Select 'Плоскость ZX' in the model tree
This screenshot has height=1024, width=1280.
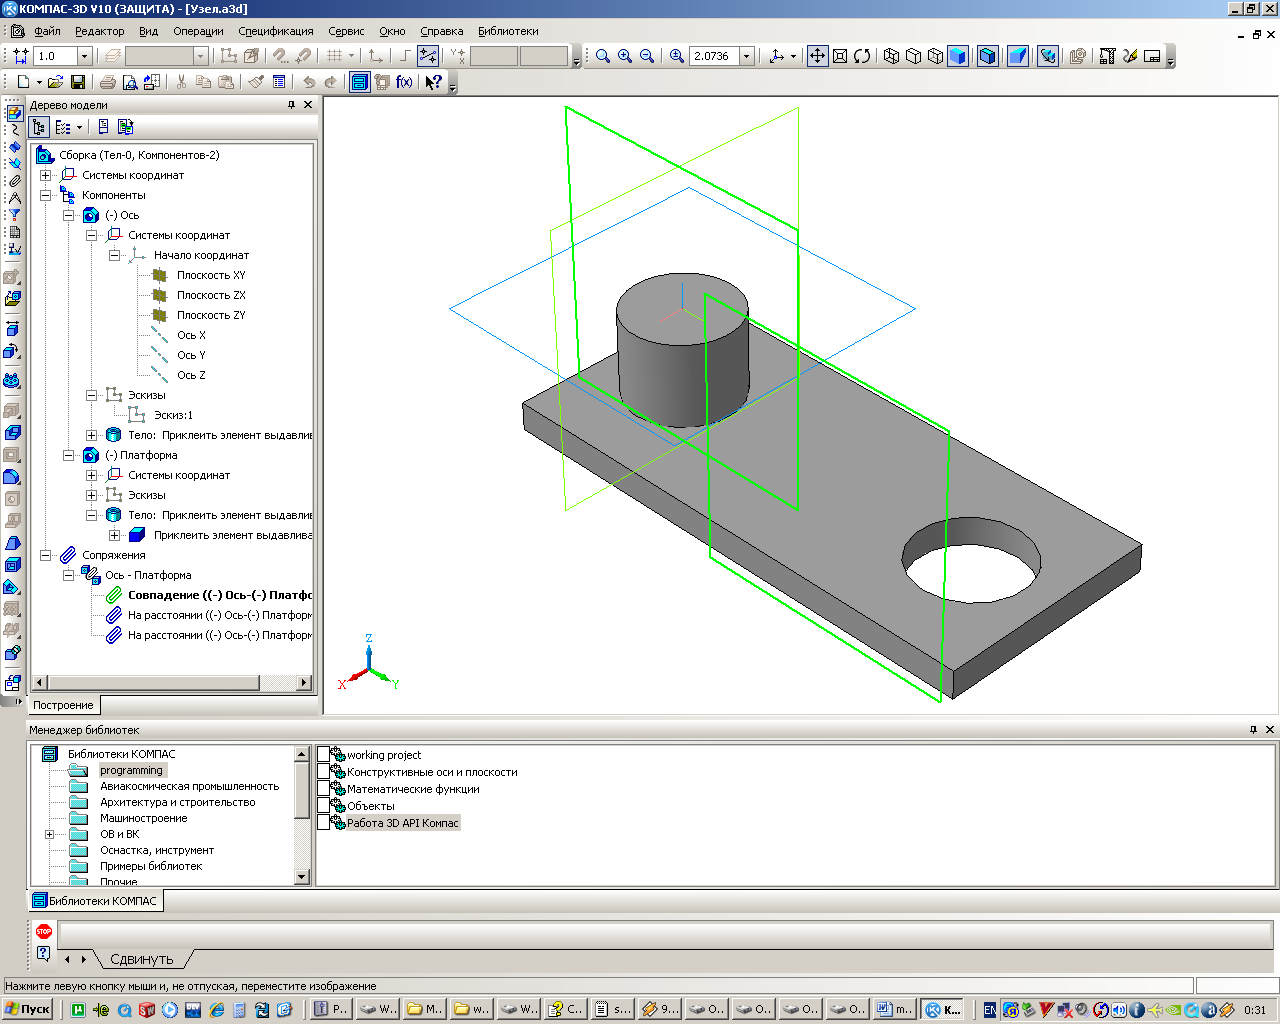coord(211,295)
